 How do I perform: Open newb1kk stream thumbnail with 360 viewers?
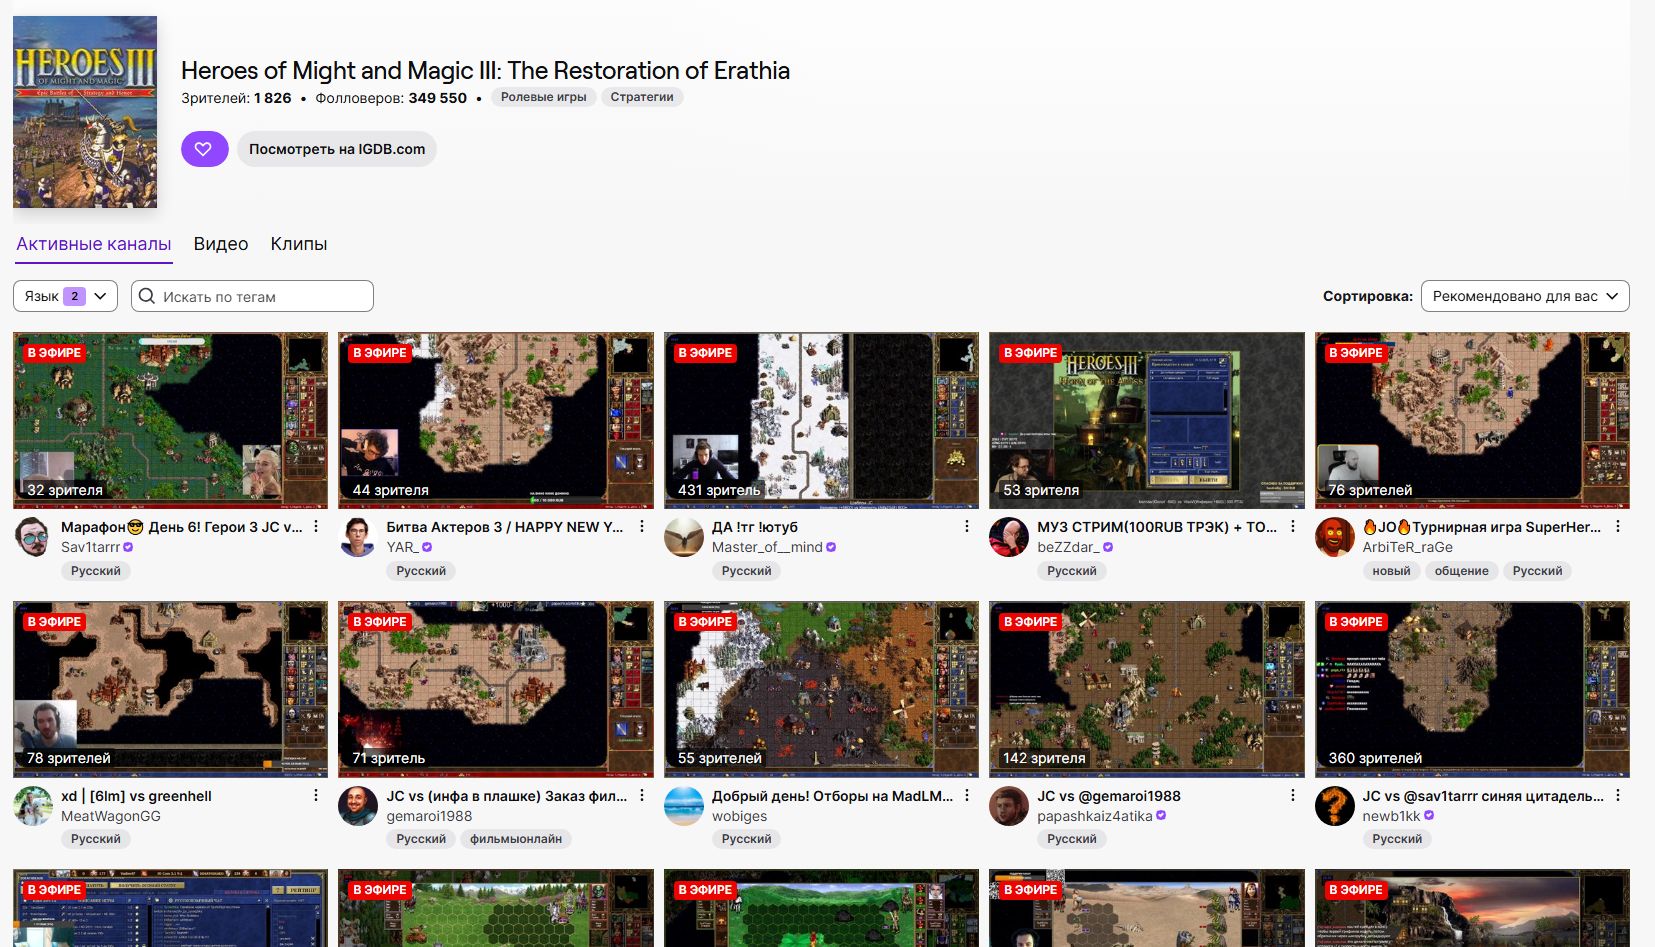tap(1472, 689)
